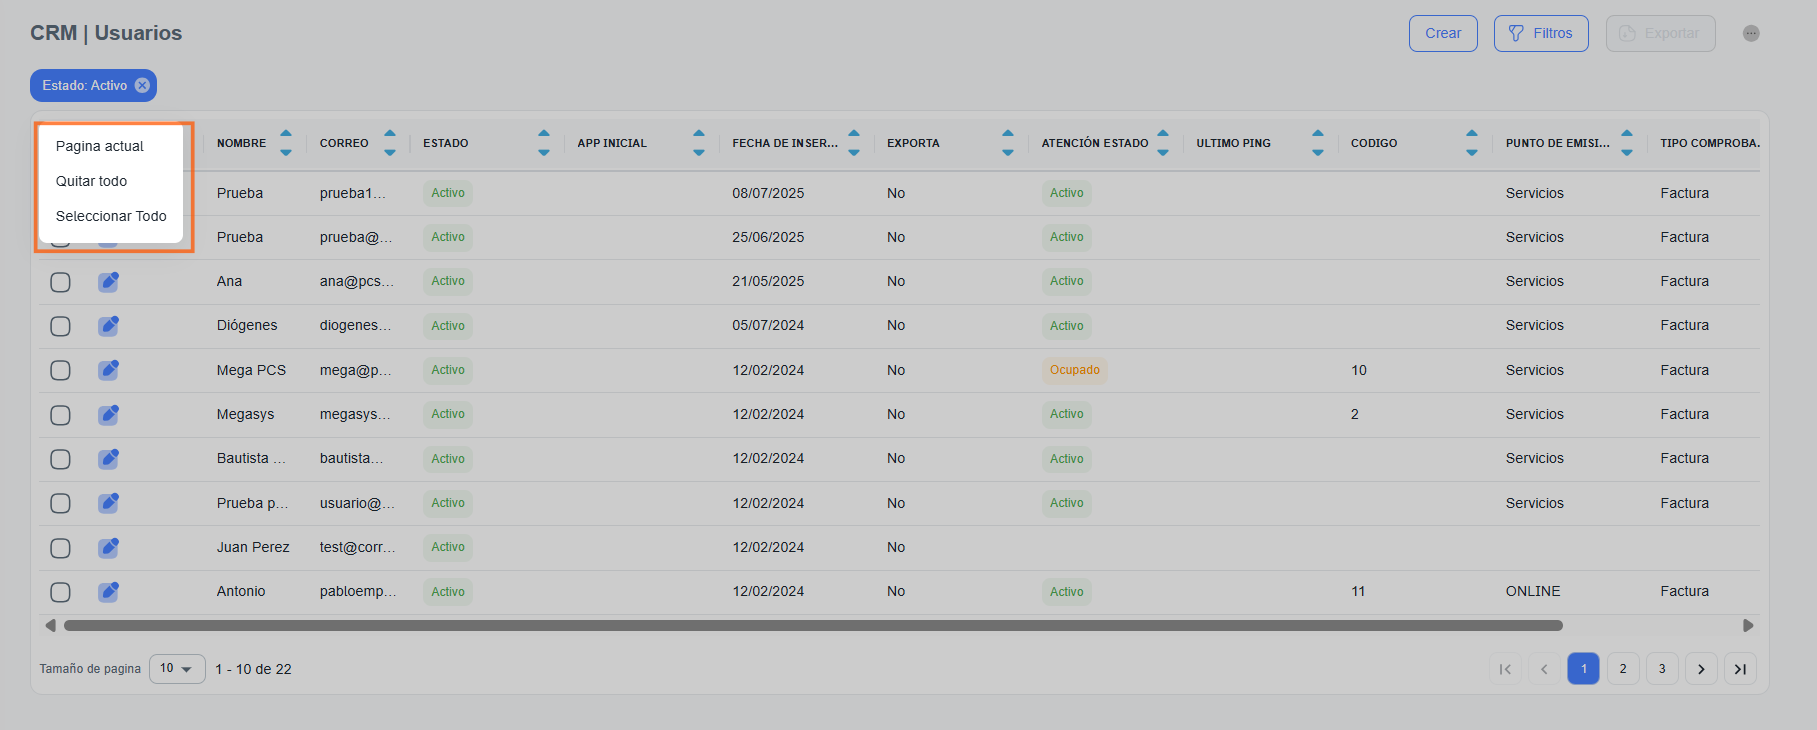Image resolution: width=1817 pixels, height=730 pixels.
Task: Open the Filtros panel button
Action: tap(1540, 33)
